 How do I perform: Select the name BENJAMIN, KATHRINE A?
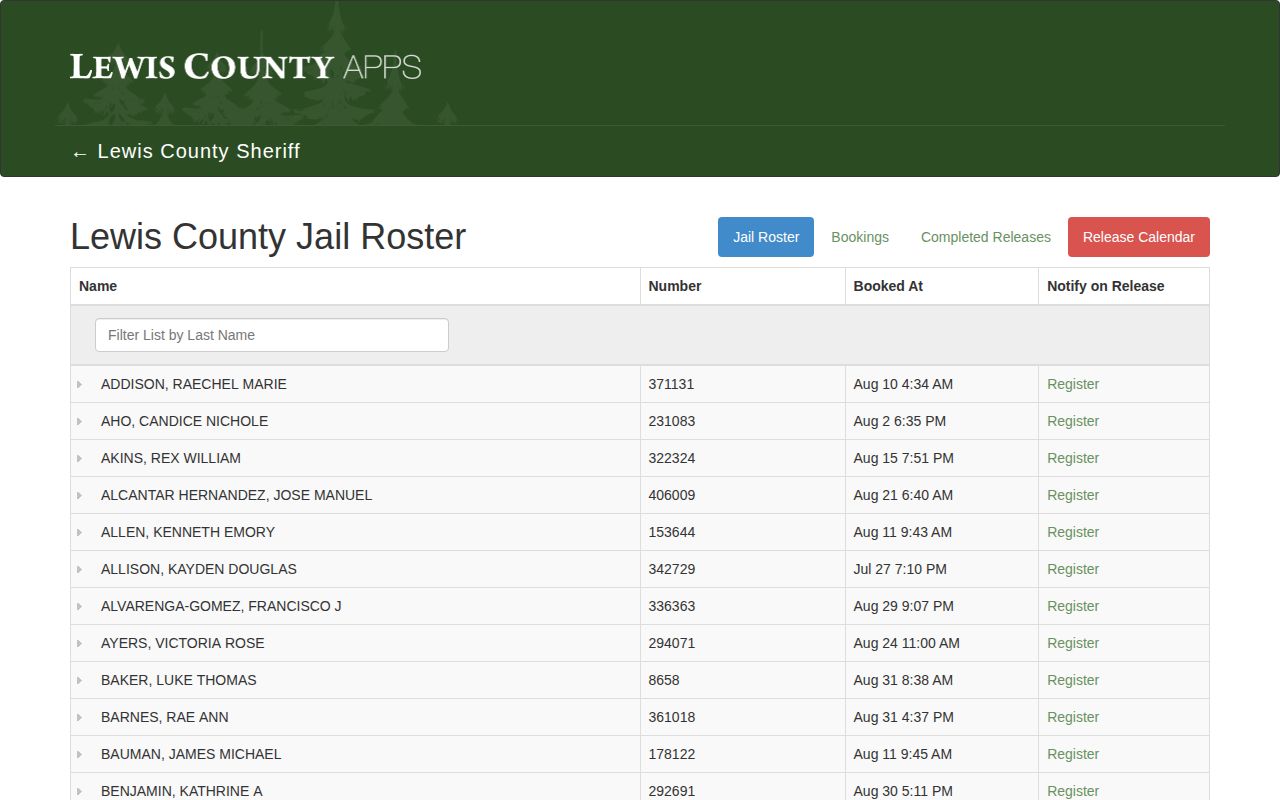click(182, 791)
